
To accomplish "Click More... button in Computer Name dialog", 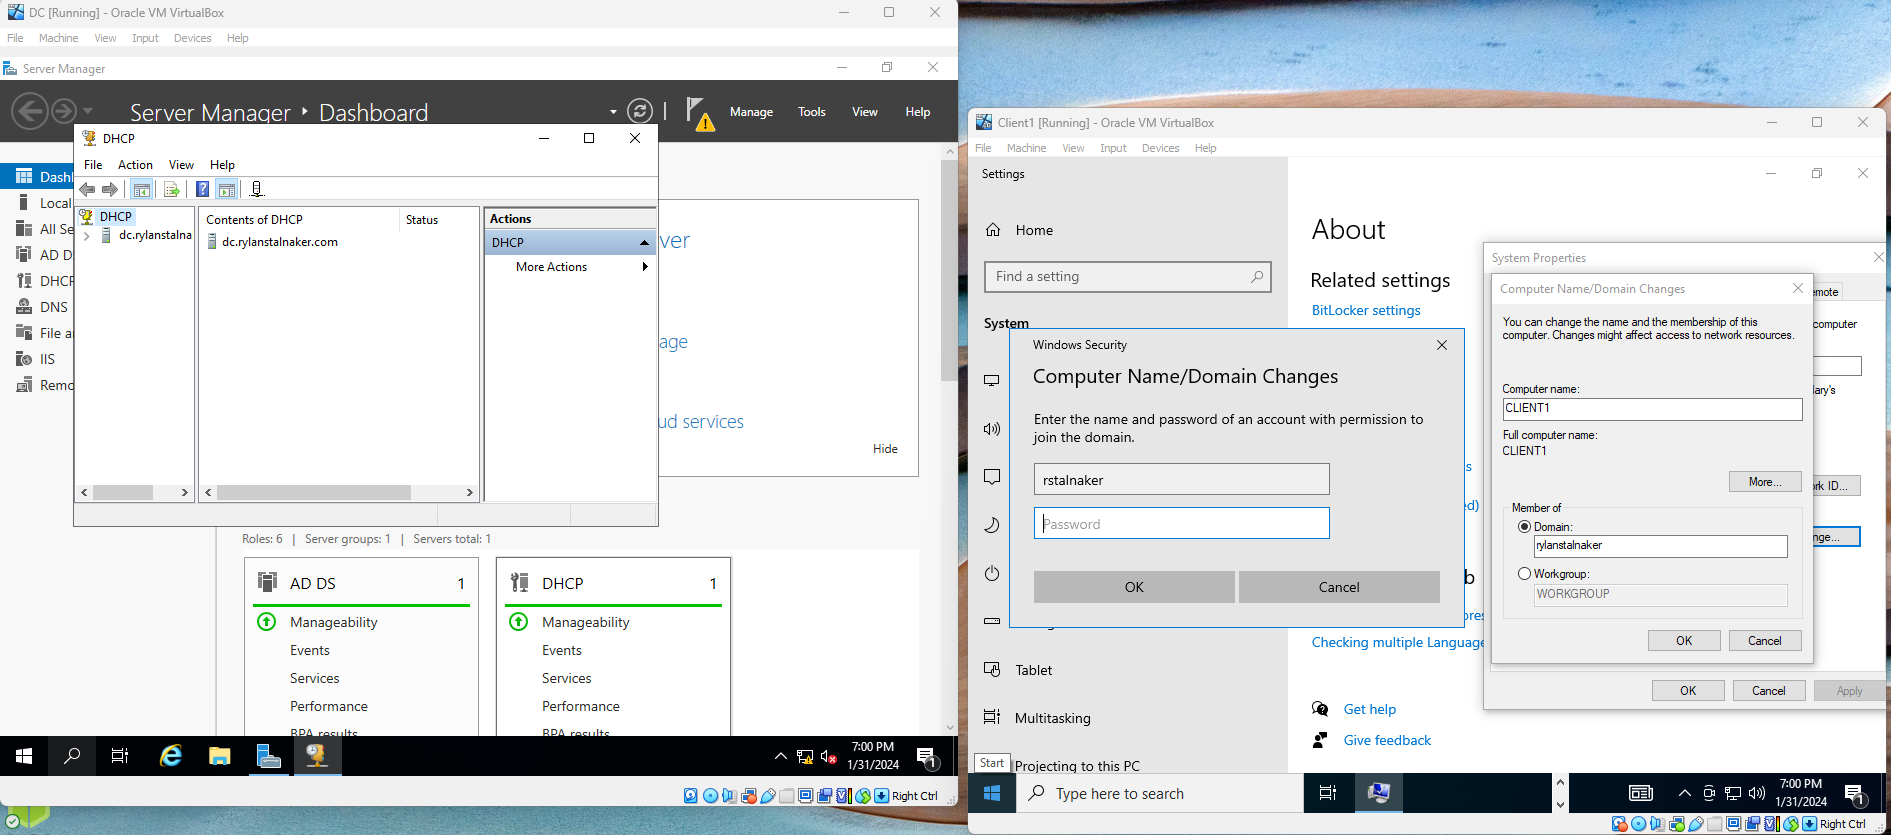I will [1765, 482].
